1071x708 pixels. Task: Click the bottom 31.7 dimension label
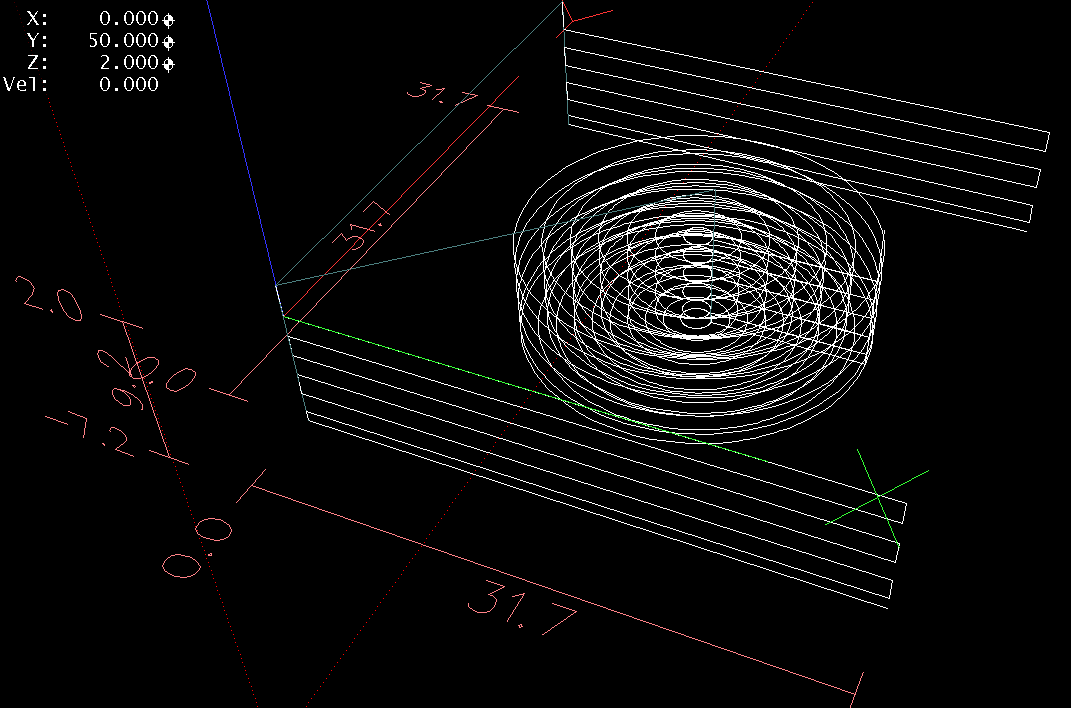pos(522,607)
